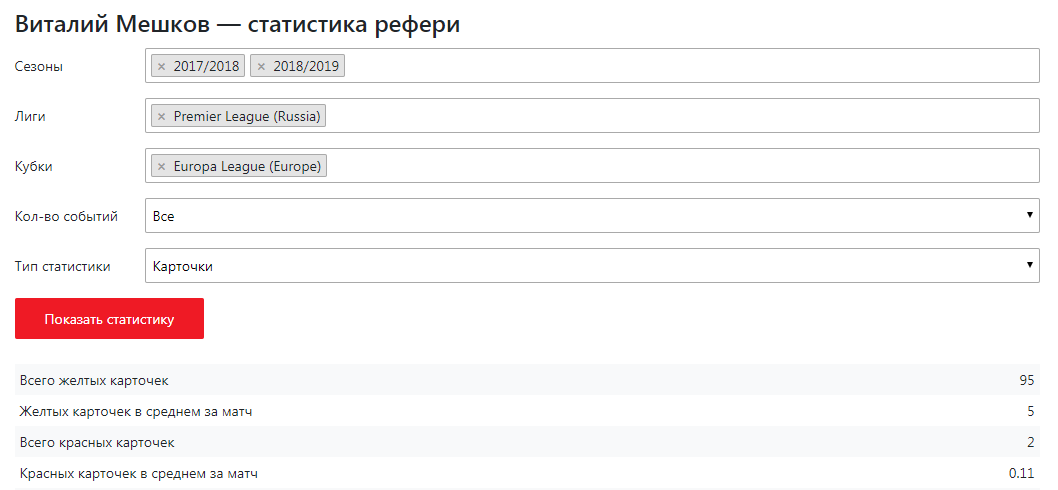Select the 2018/2019 tag text
1058x490 pixels.
point(306,67)
